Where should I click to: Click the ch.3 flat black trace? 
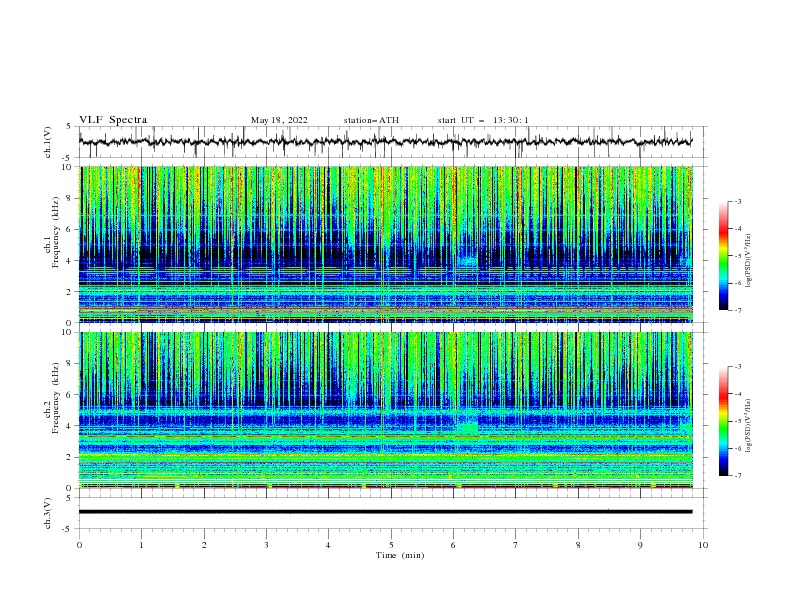[x=385, y=512]
